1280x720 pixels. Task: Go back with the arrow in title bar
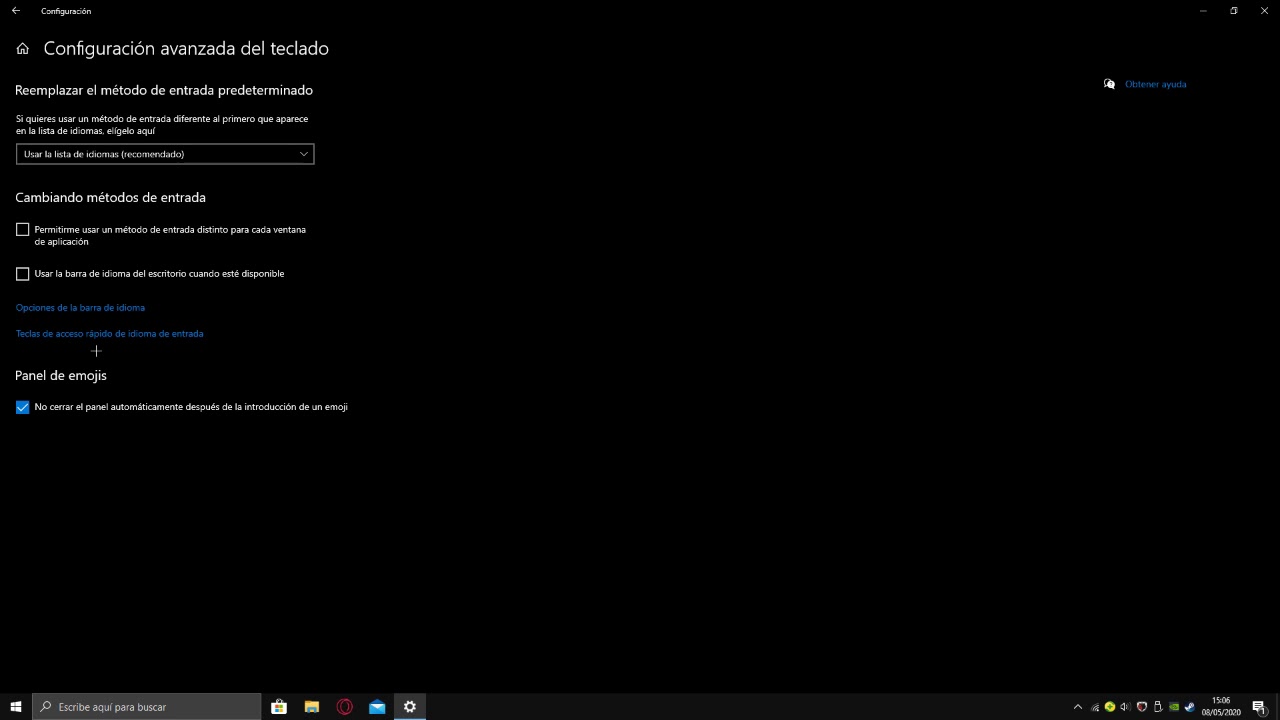pyautogui.click(x=15, y=11)
